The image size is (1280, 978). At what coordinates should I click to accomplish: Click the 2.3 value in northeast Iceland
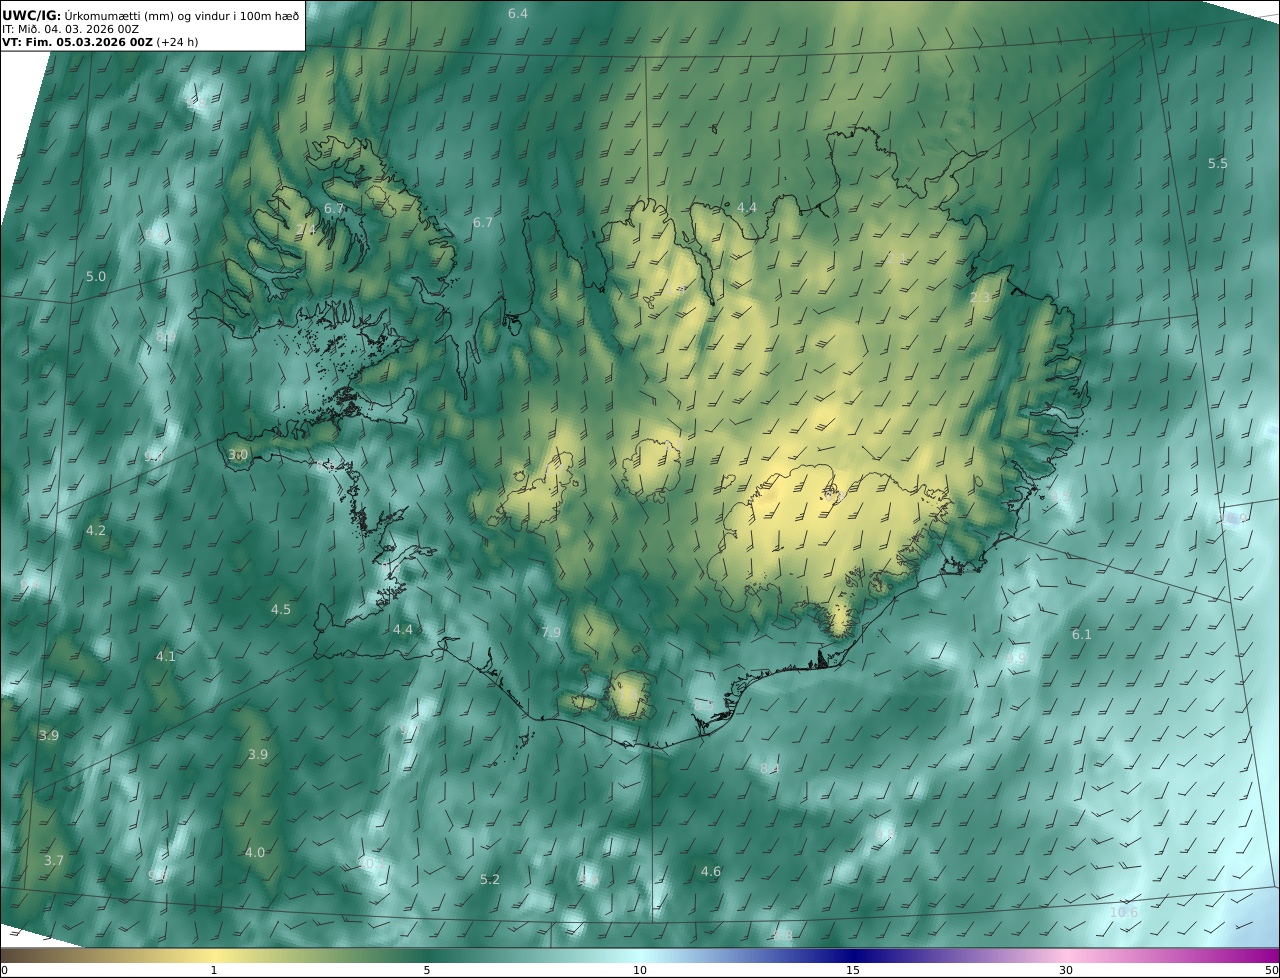pyautogui.click(x=980, y=298)
